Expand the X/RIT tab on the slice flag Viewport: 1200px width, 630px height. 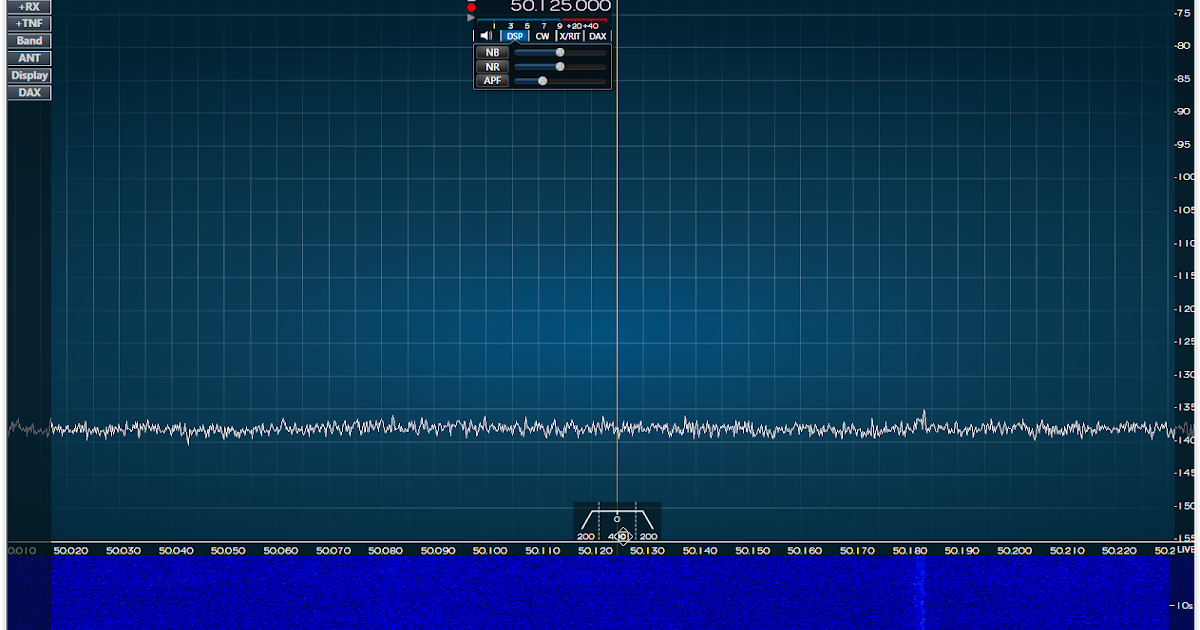coord(572,35)
